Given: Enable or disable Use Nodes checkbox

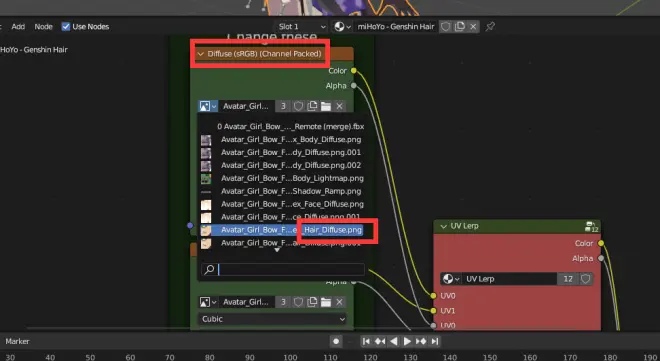Looking at the screenshot, I should point(66,27).
